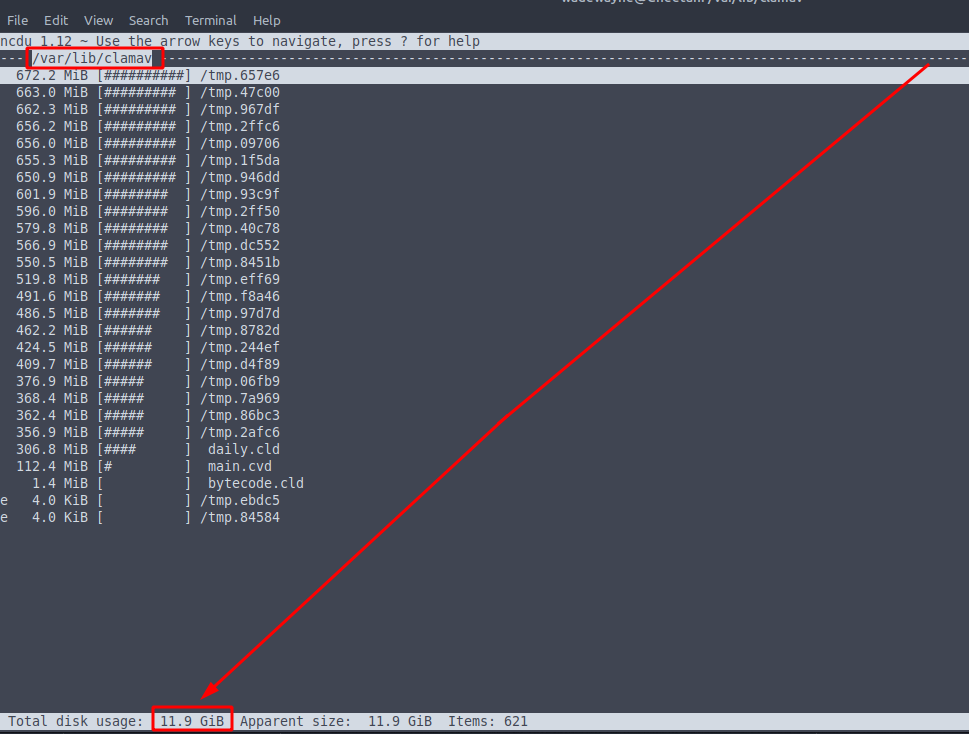
Task: Click the 112.4 MiB size value
Action: pyautogui.click(x=52, y=466)
